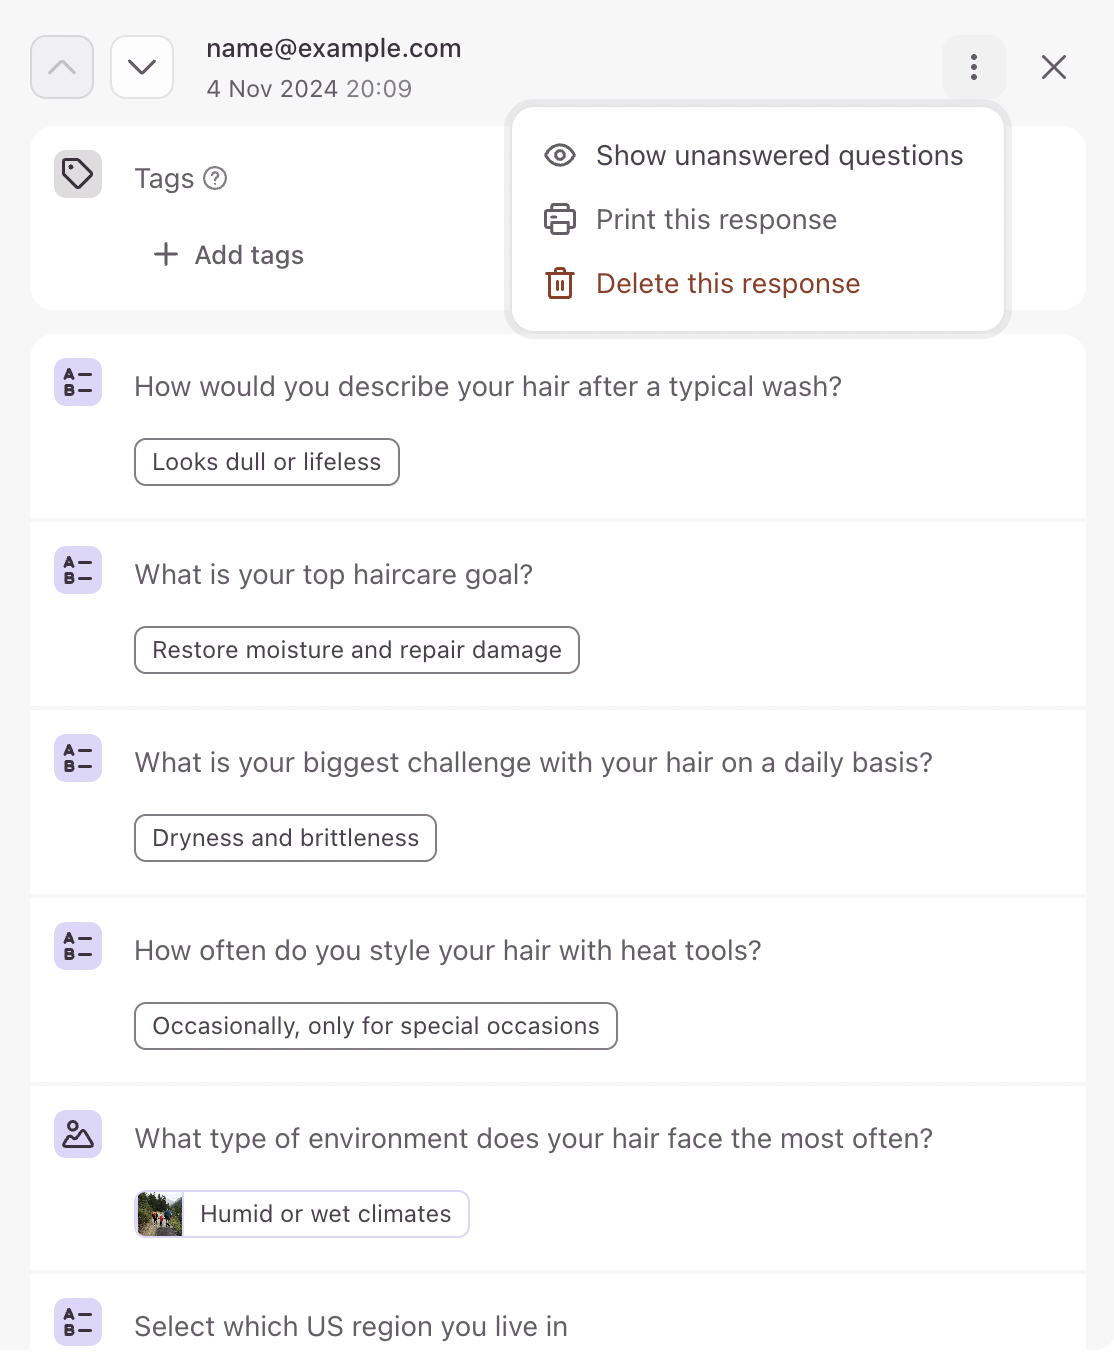Click the trash can icon in the menu

tap(560, 283)
